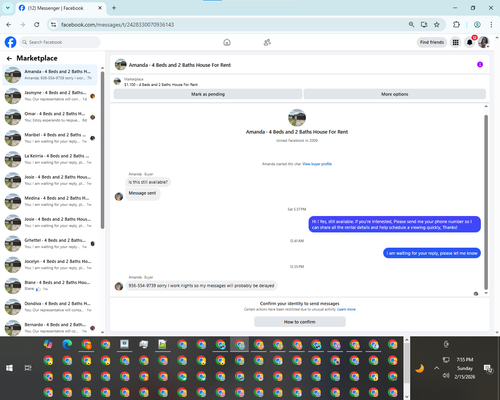Launch Microsoft Edge from the taskbar
The width and height of the screenshot is (500, 400).
[x=67, y=344]
